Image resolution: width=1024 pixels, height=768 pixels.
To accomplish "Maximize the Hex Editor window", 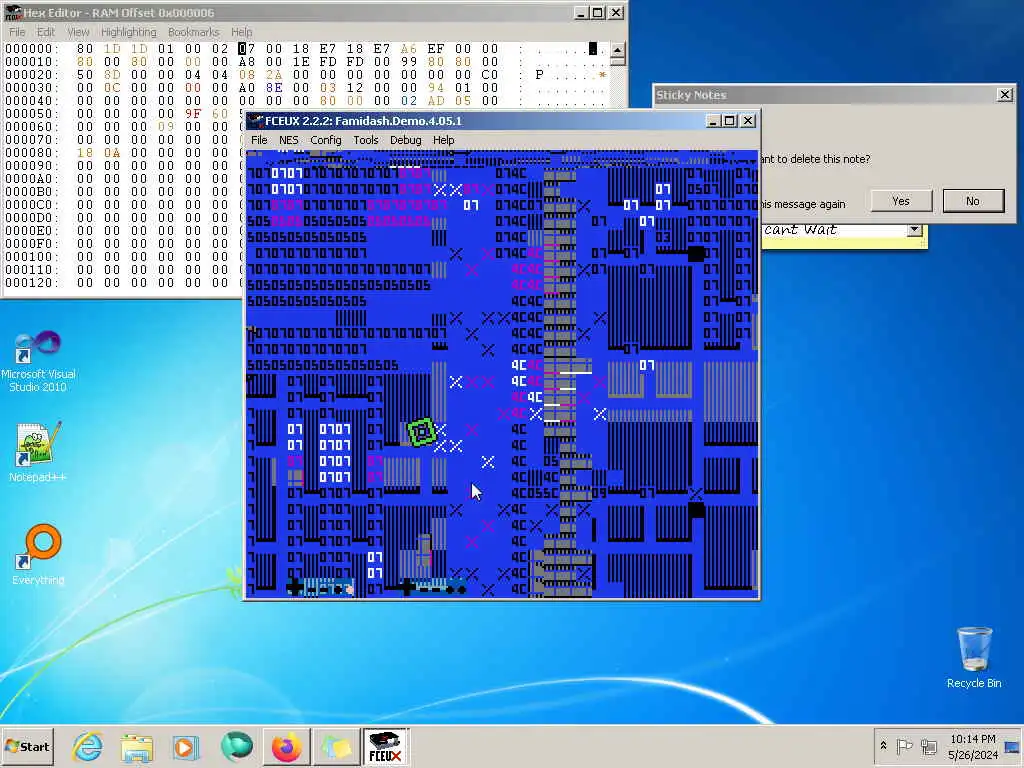I will tap(598, 12).
